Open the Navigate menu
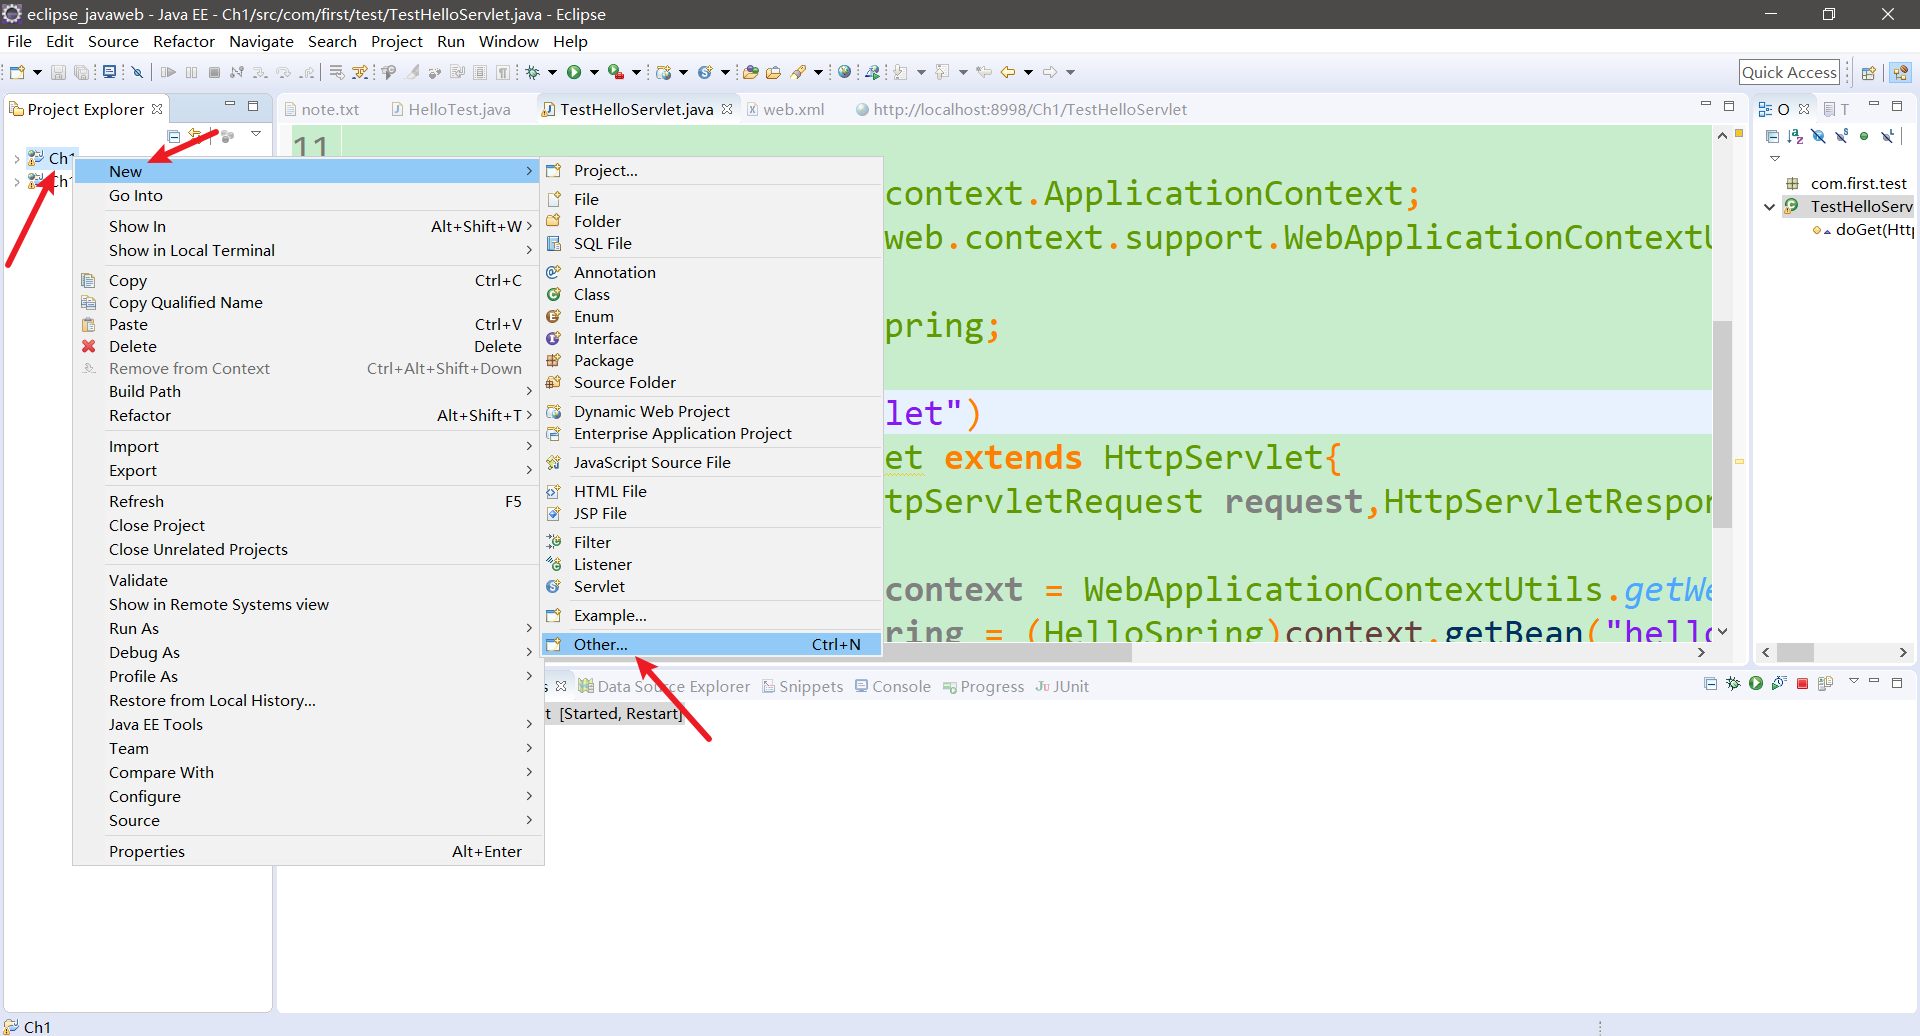This screenshot has height=1036, width=1920. [261, 41]
